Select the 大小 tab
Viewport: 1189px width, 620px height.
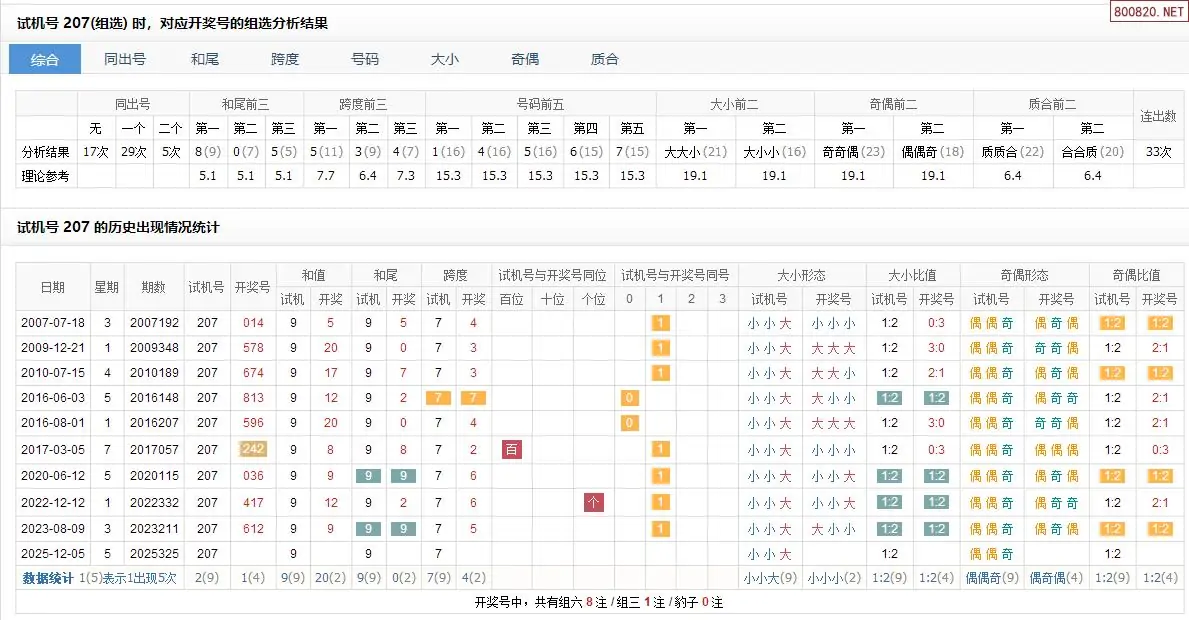click(445, 59)
